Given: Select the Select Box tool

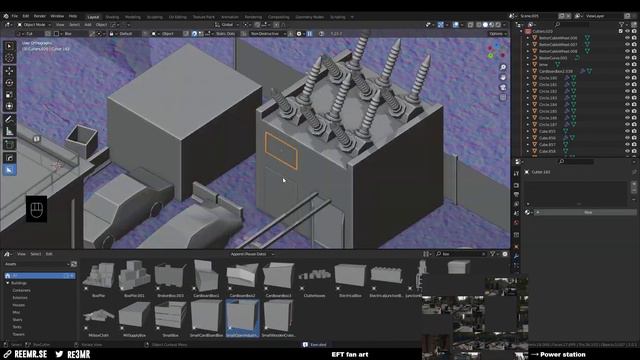Looking at the screenshot, I should click(x=9, y=46).
